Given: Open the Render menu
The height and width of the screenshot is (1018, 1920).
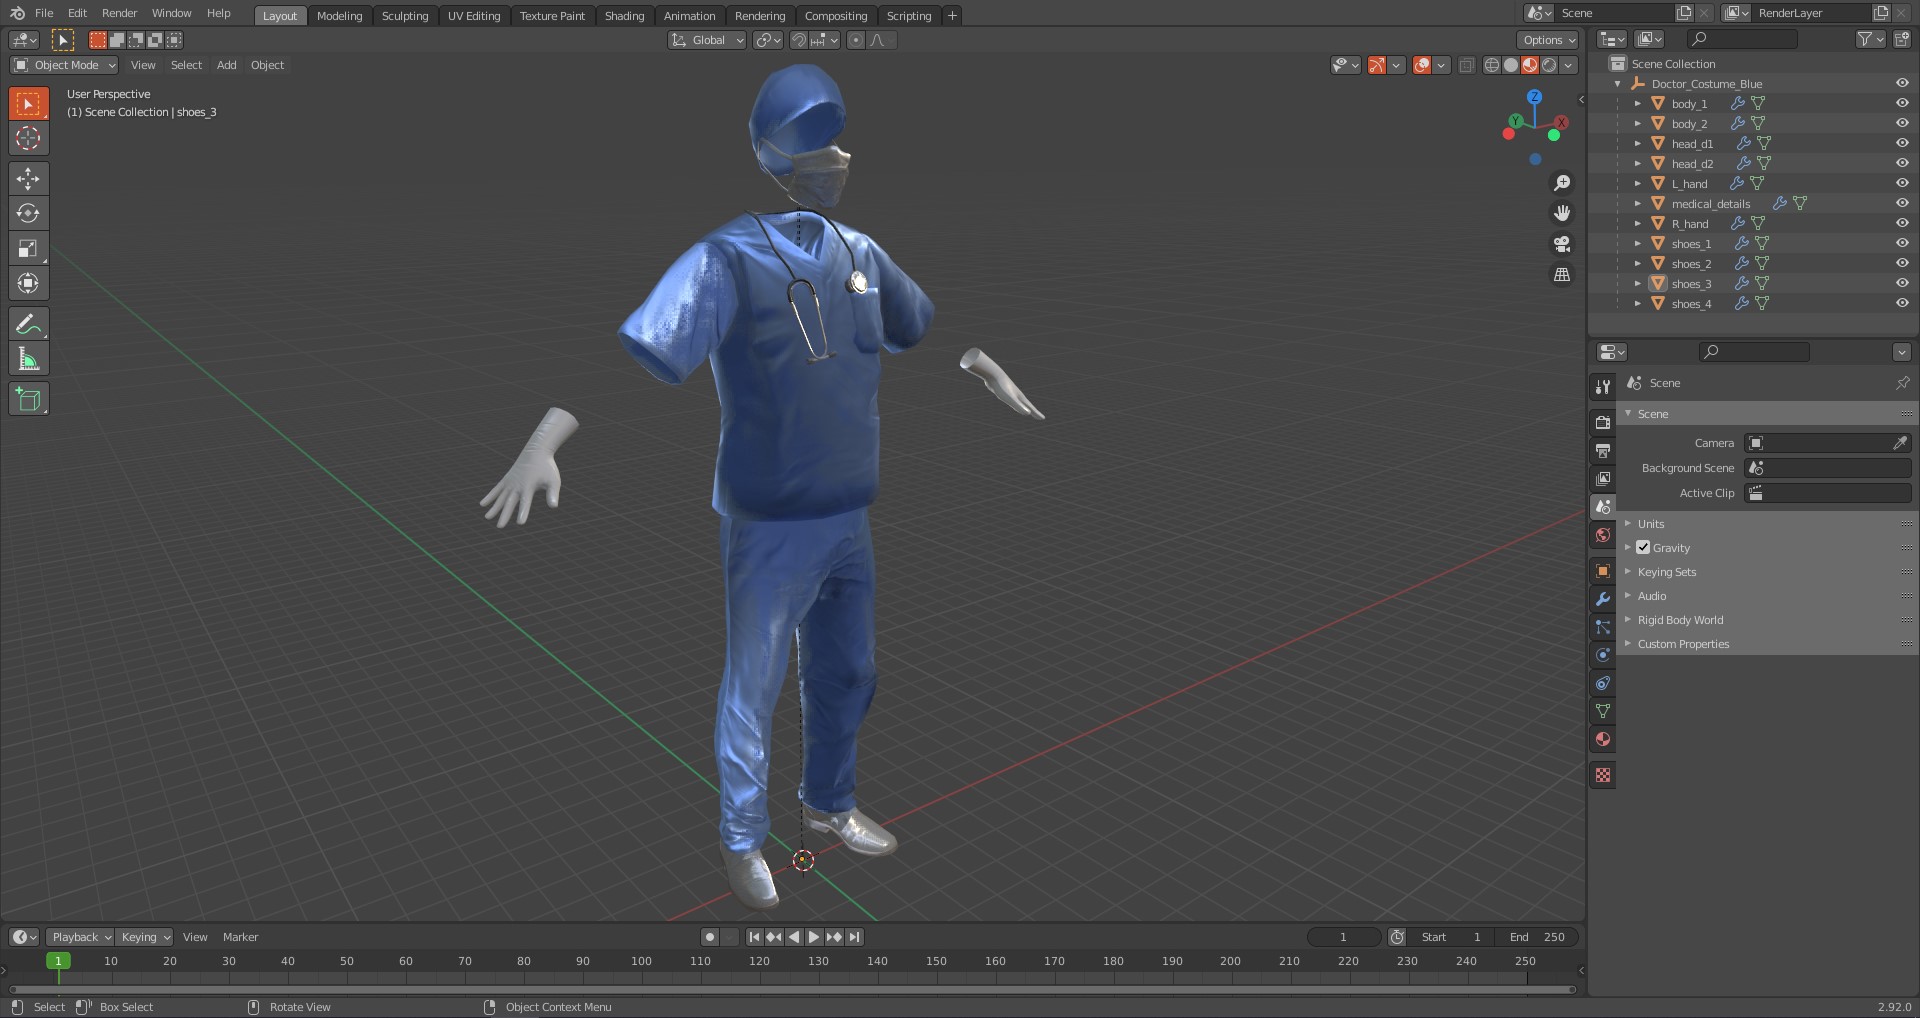Looking at the screenshot, I should pos(120,13).
